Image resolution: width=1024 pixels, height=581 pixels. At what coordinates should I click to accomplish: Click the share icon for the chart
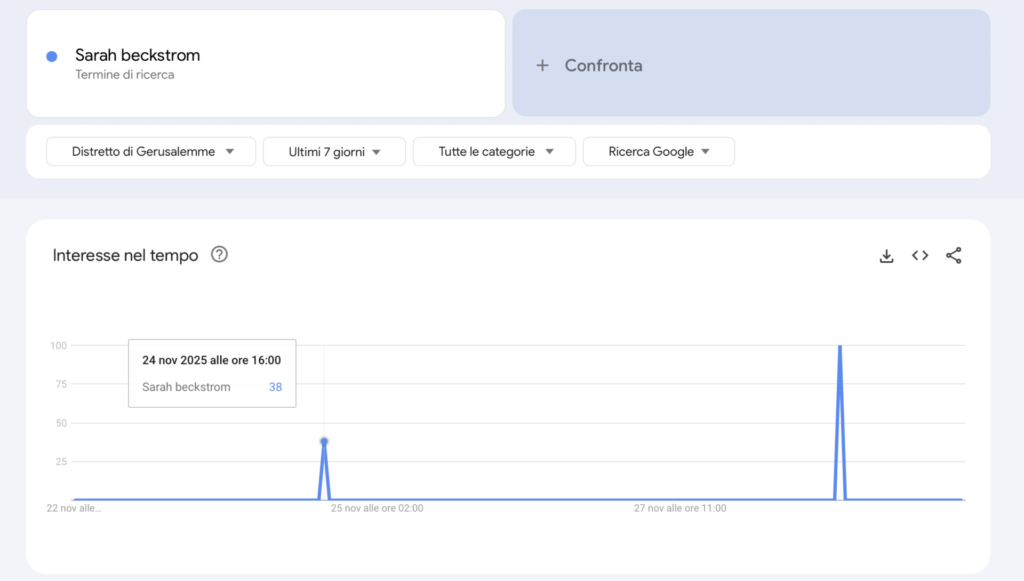[953, 256]
